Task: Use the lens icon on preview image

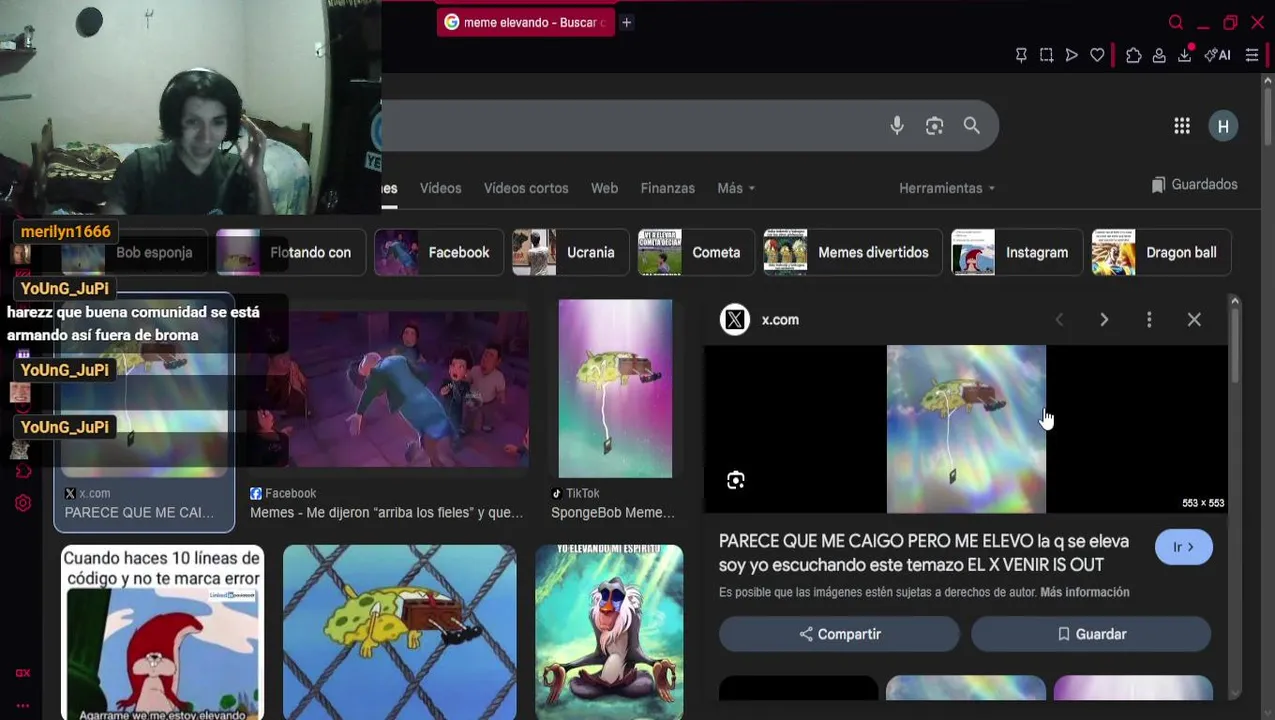Action: tap(736, 481)
